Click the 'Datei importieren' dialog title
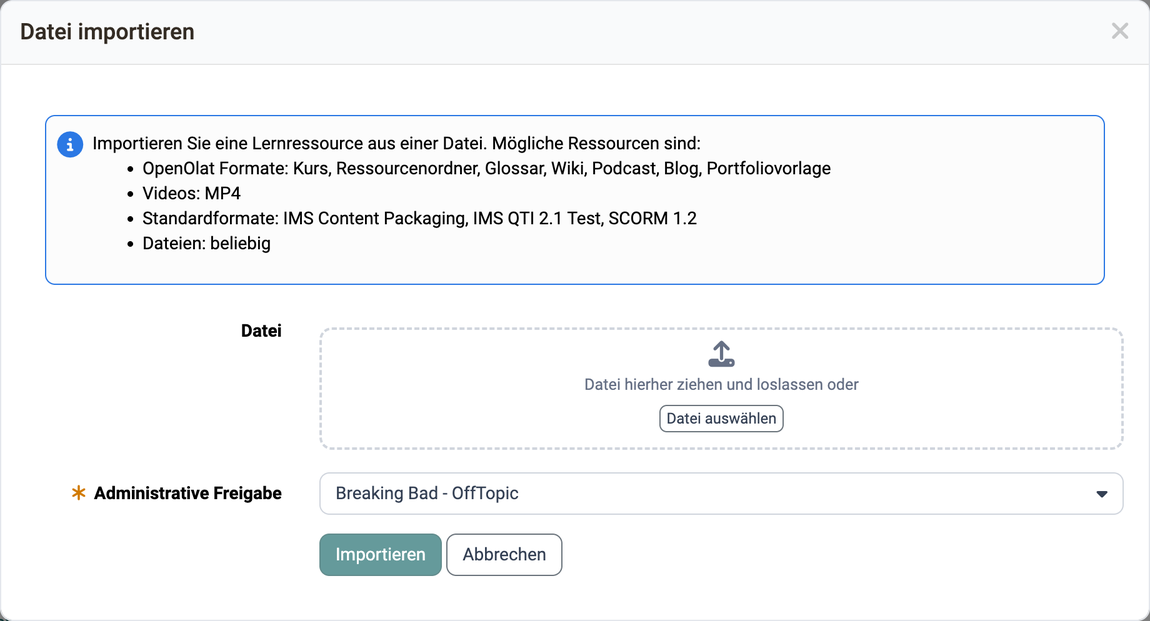Screen dimensions: 1150x621 (x=107, y=32)
